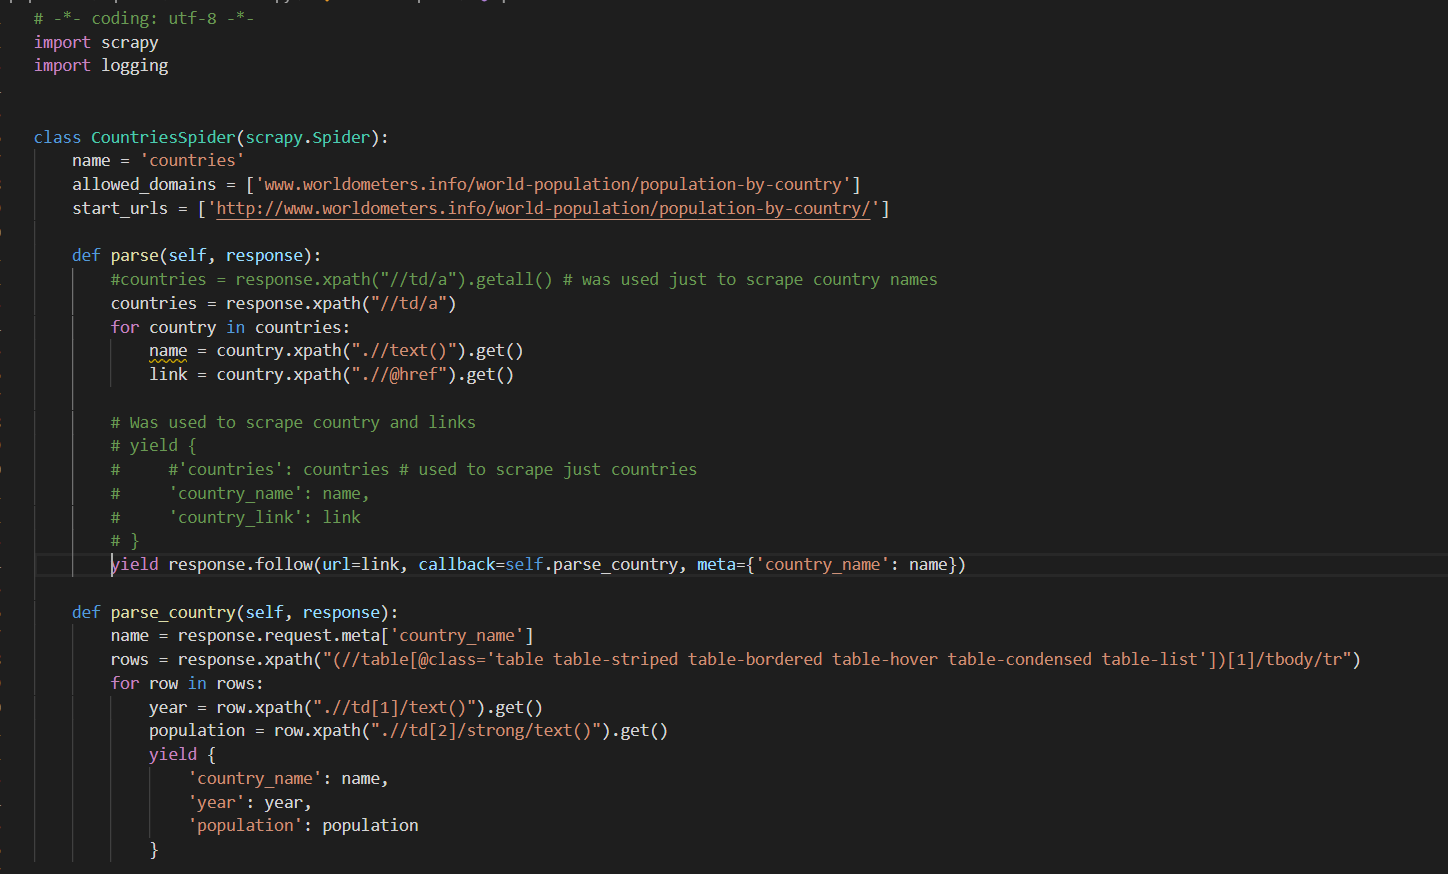This screenshot has width=1448, height=874.
Task: Click the 'country_name' meta dictionary key
Action: pyautogui.click(x=822, y=564)
